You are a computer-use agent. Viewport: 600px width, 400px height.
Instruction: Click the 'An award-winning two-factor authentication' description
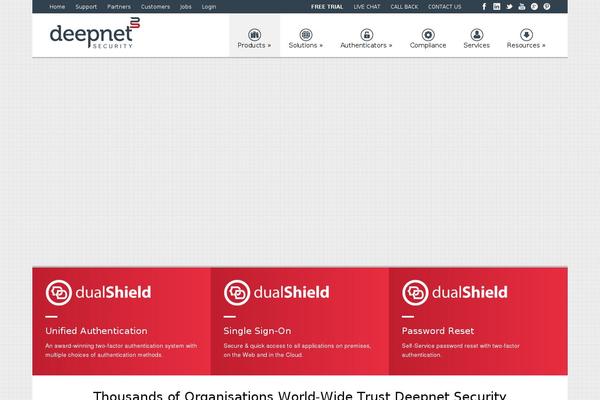tap(121, 350)
